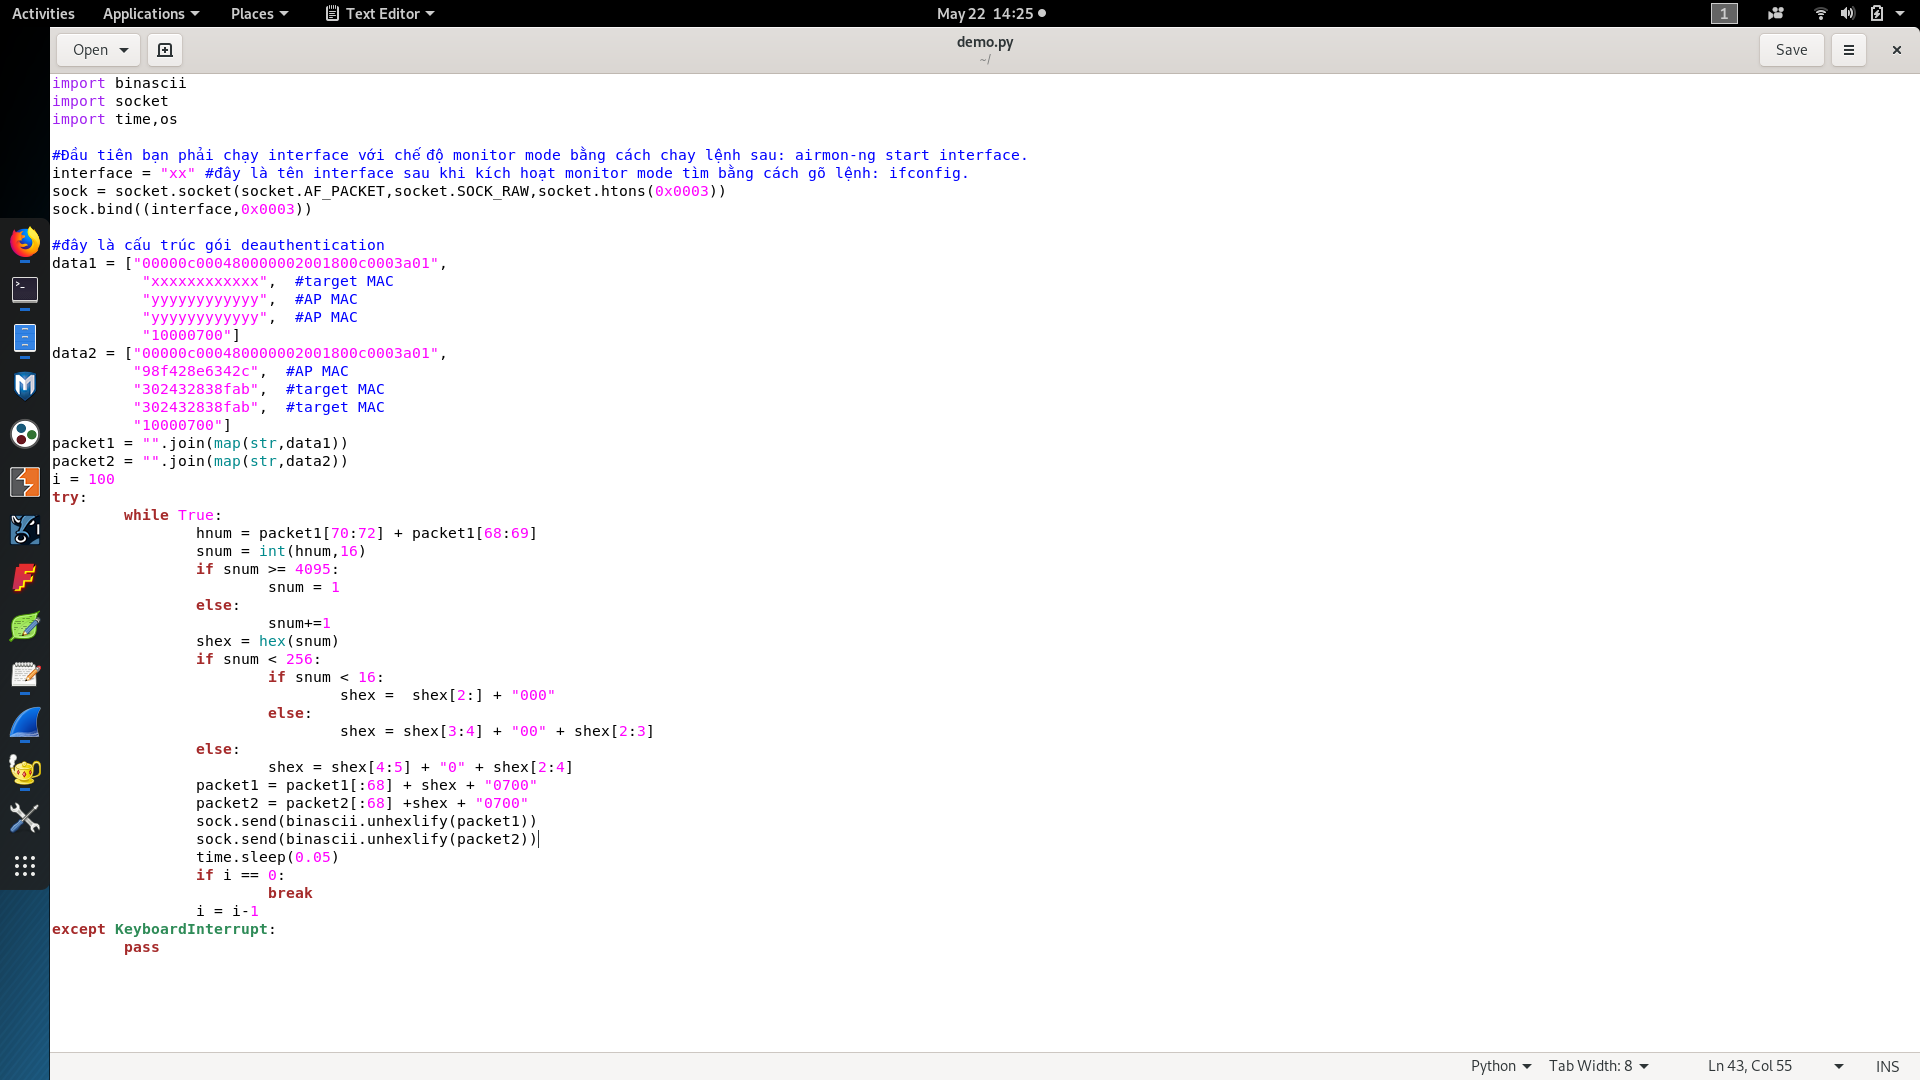The image size is (1920, 1080).
Task: Launch Firefox from the dock
Action: tap(25, 242)
